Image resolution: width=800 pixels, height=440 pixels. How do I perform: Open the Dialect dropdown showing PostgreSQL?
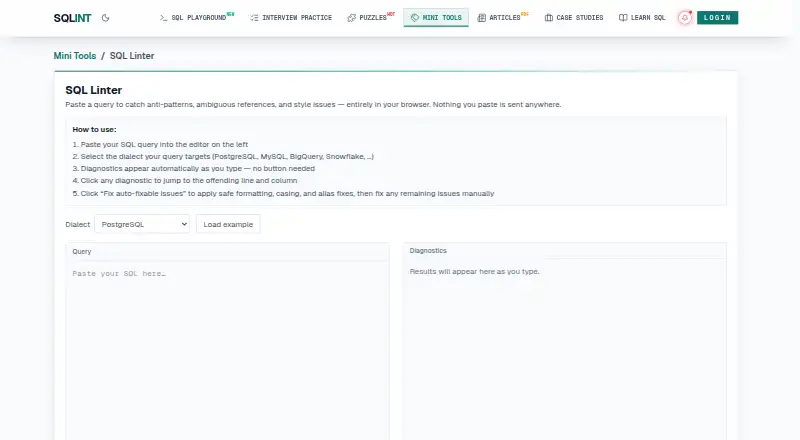(x=142, y=224)
